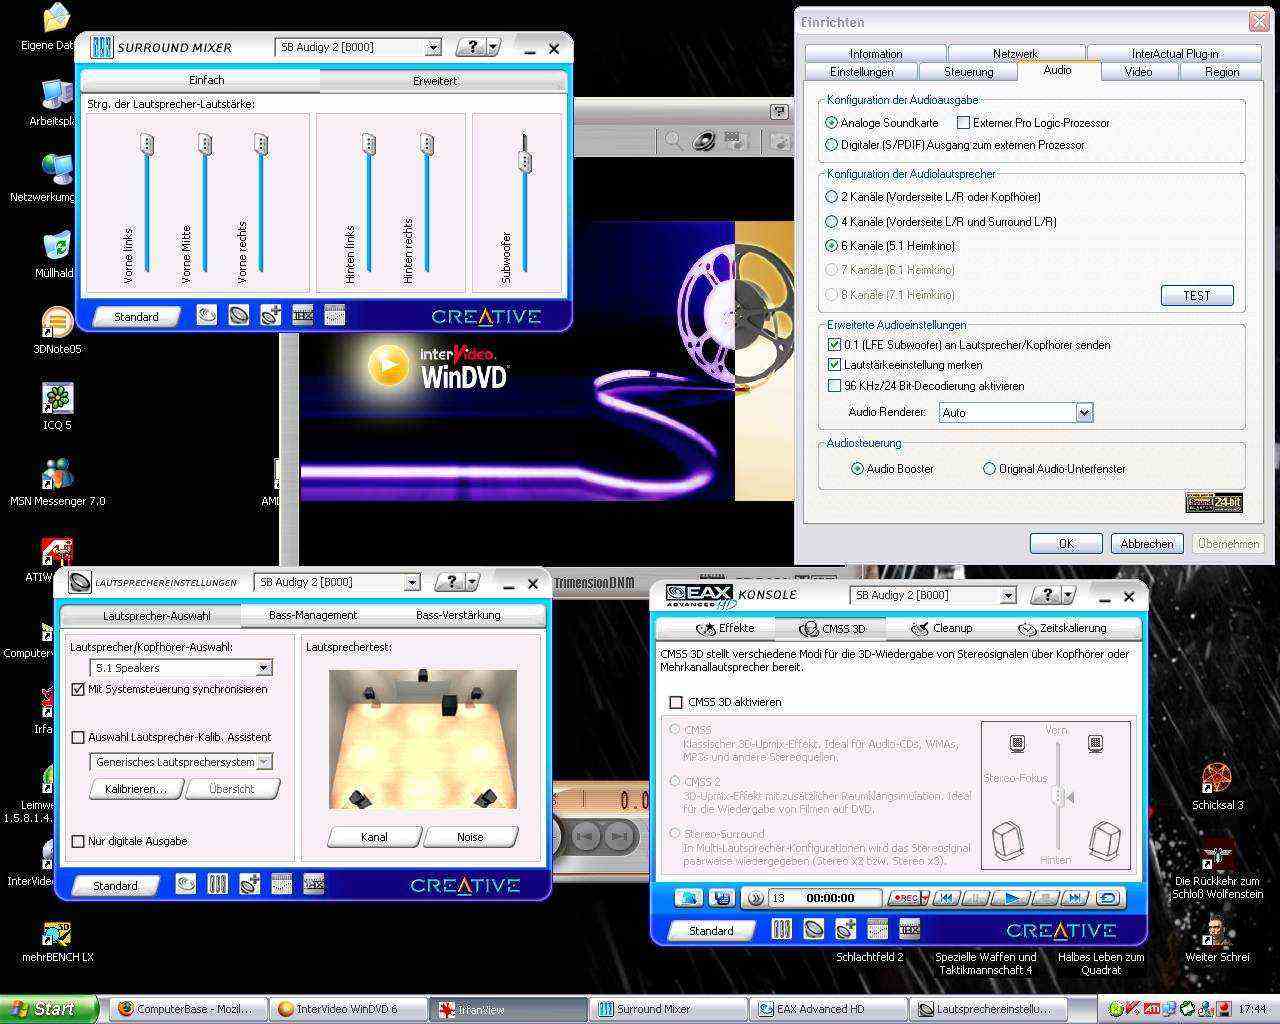The image size is (1280, 1024).
Task: Open equalizer icon in Lautsprechereinstellungen
Action: (x=281, y=884)
